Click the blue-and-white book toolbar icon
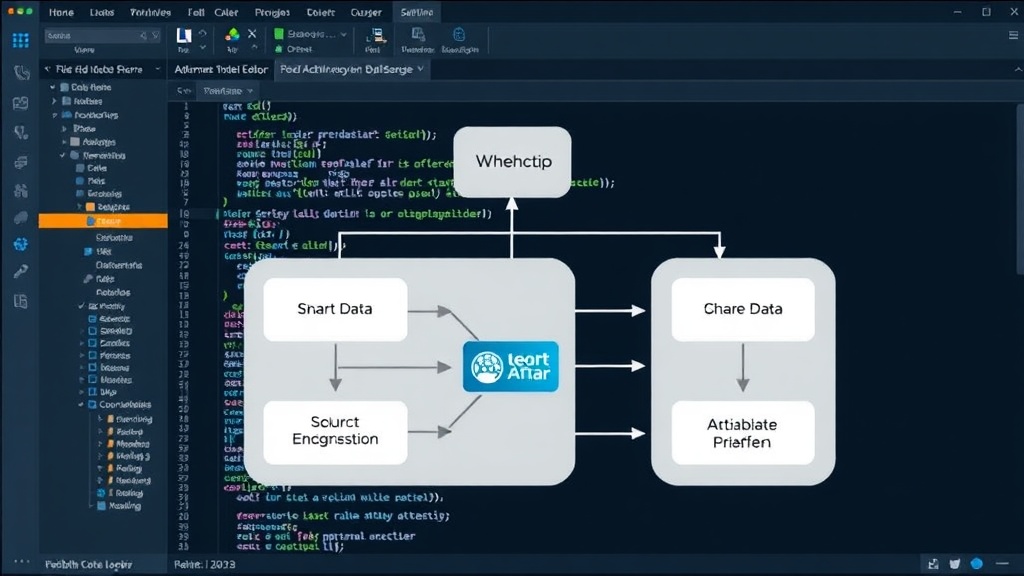 pyautogui.click(x=184, y=35)
